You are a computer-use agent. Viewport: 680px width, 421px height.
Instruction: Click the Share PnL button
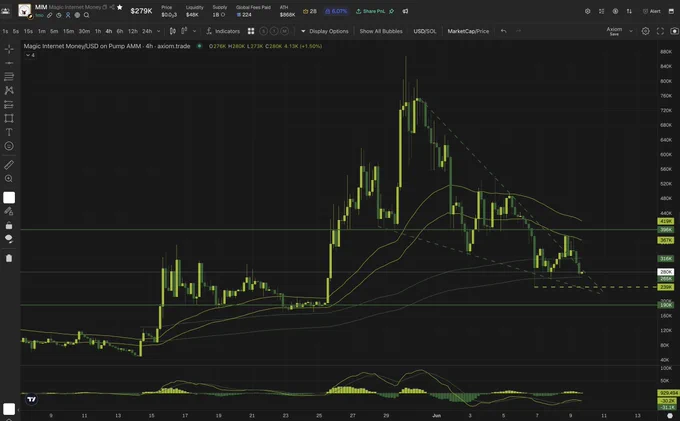click(370, 11)
